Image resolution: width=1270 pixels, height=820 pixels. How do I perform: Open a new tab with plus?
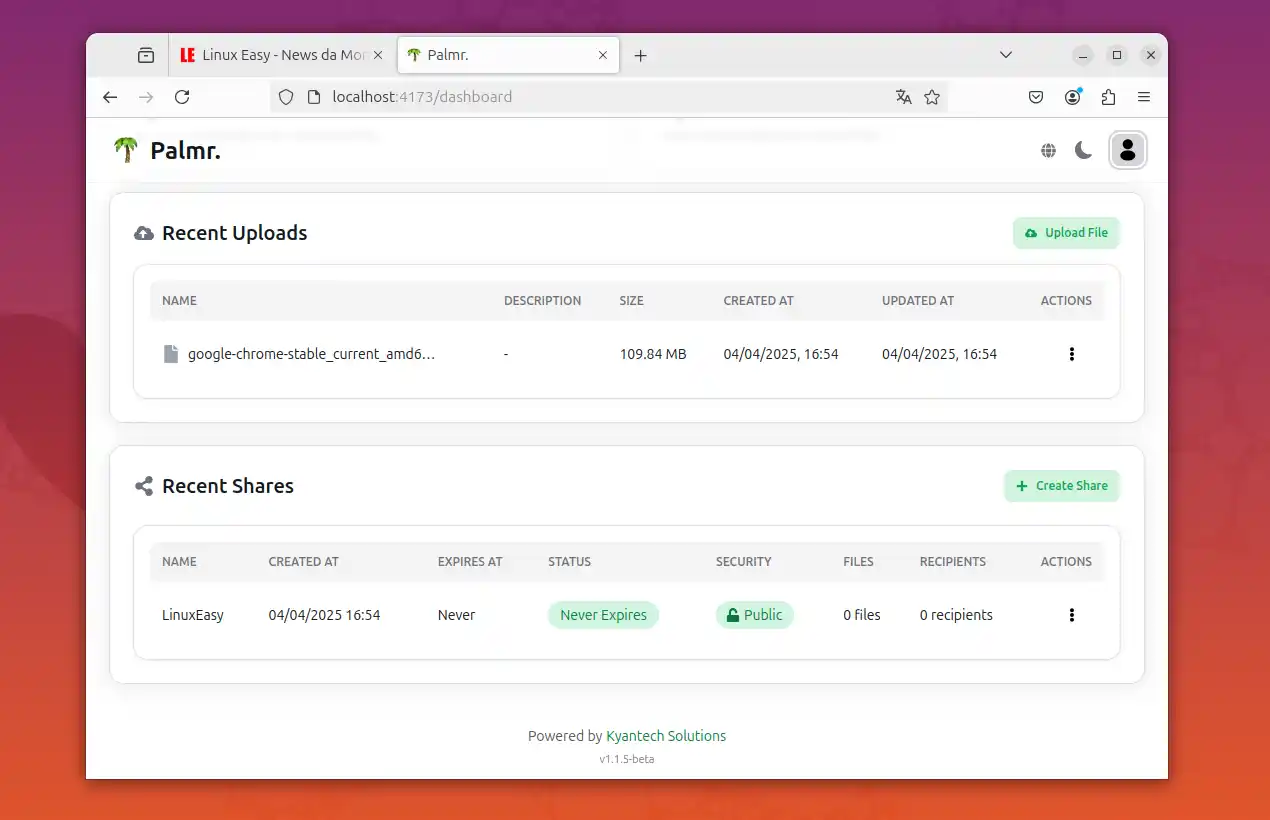(x=641, y=55)
